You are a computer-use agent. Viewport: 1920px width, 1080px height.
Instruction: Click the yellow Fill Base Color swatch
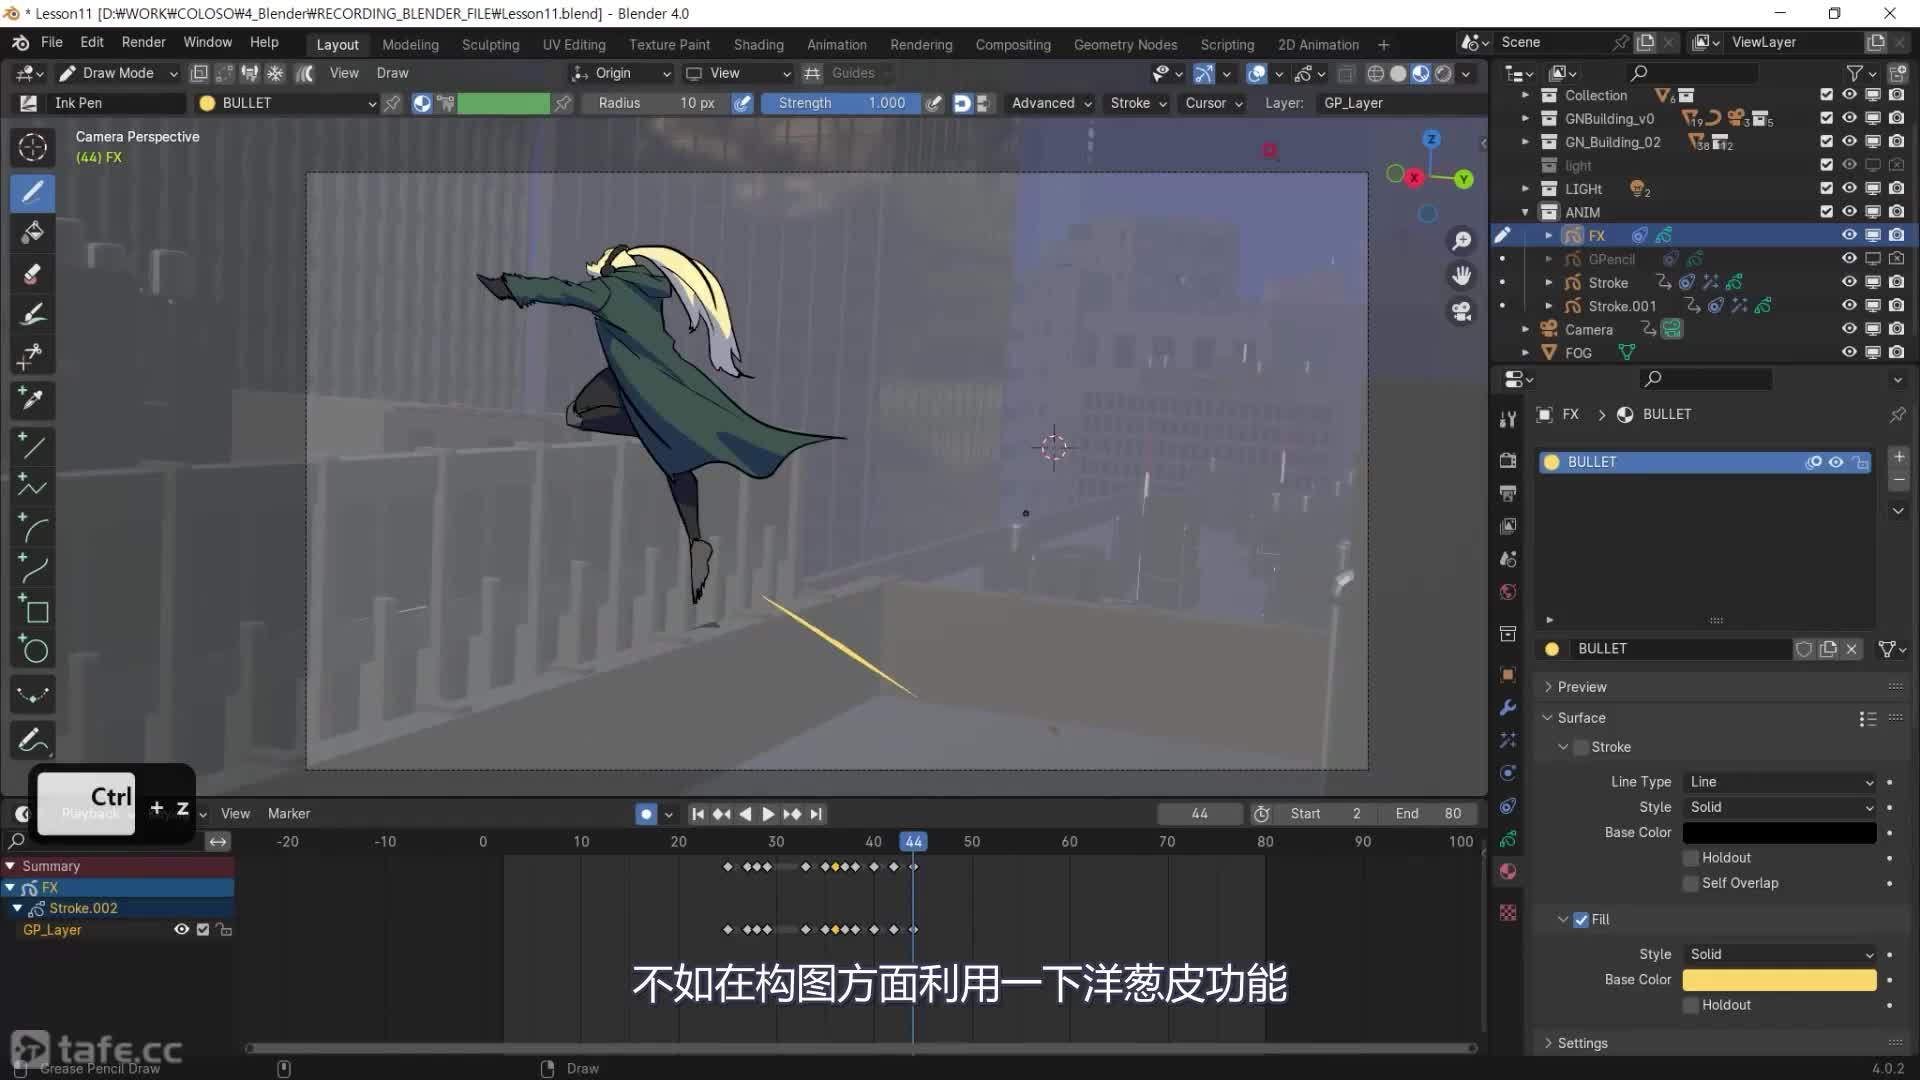pos(1779,980)
